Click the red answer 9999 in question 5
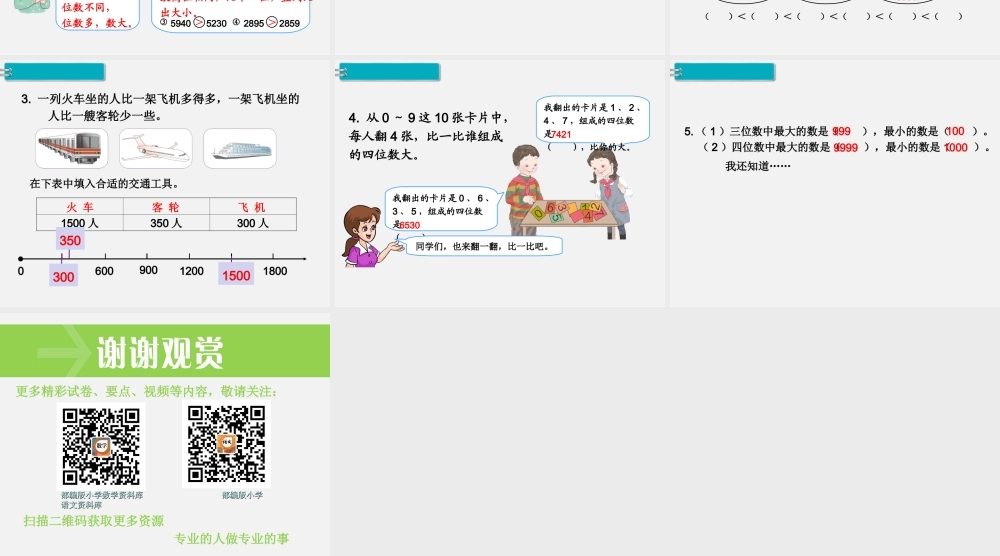This screenshot has height=556, width=1000. coord(846,147)
